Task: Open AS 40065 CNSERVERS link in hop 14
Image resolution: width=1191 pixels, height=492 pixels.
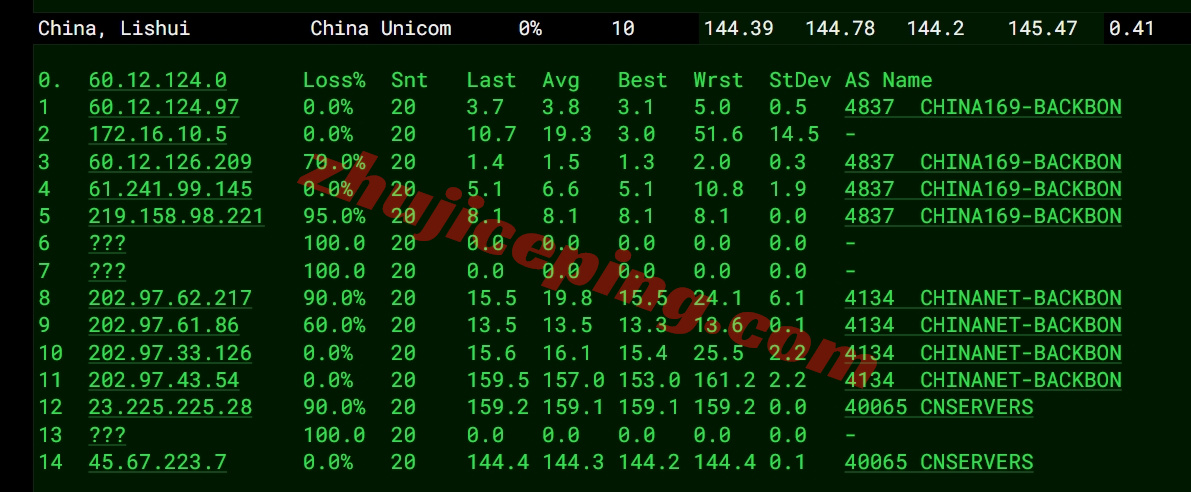Action: pyautogui.click(x=939, y=462)
